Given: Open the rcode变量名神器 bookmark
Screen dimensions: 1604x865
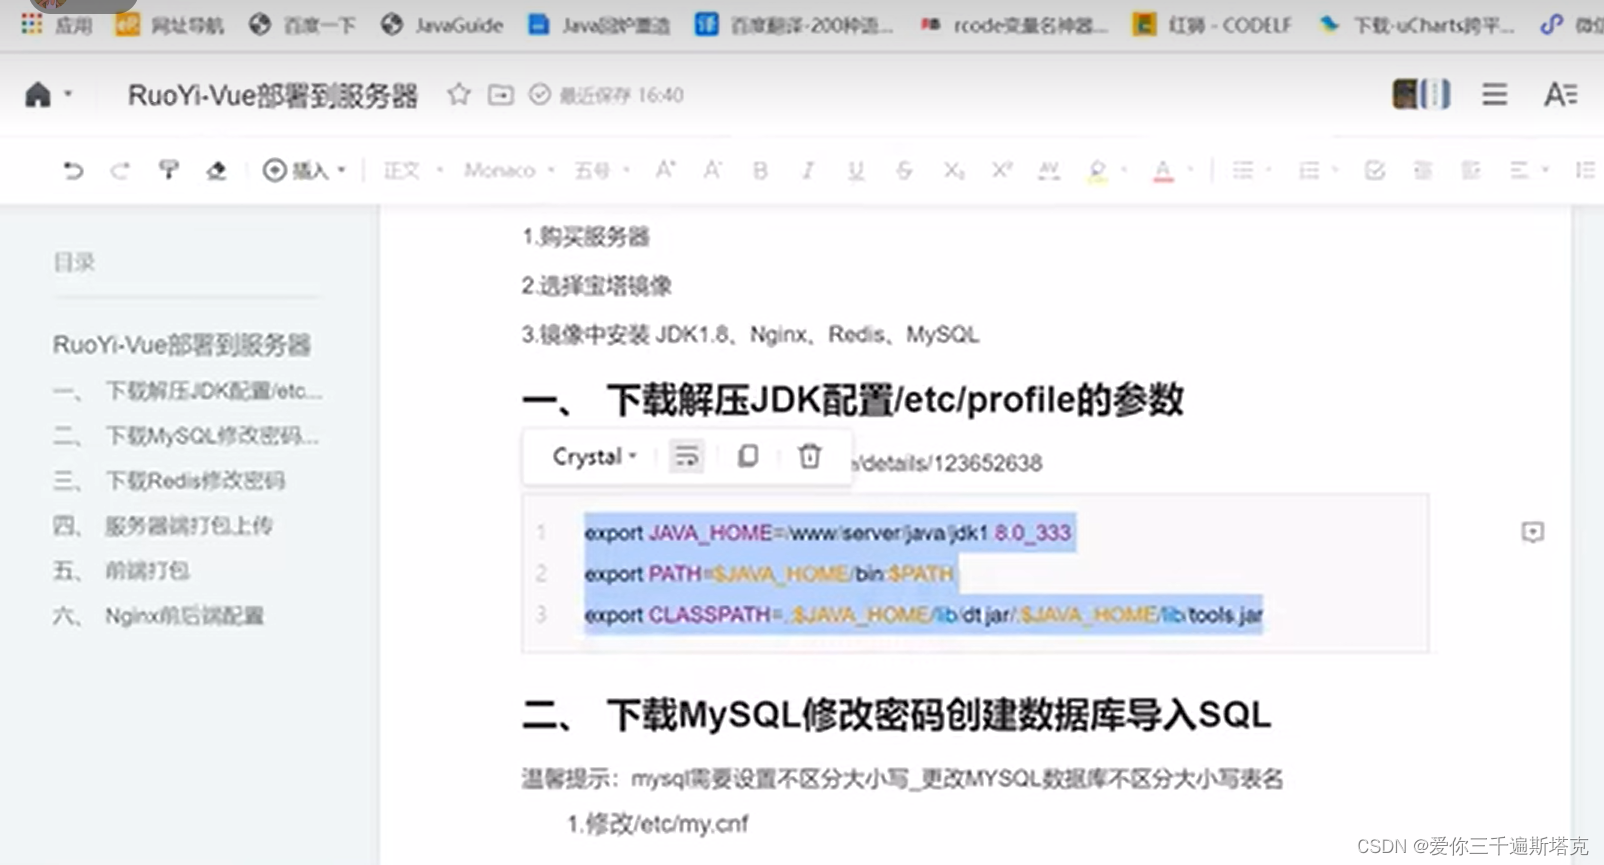Looking at the screenshot, I should point(1014,25).
